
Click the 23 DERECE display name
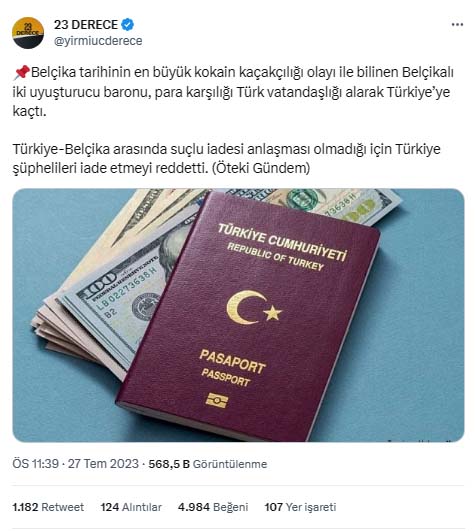pos(86,25)
